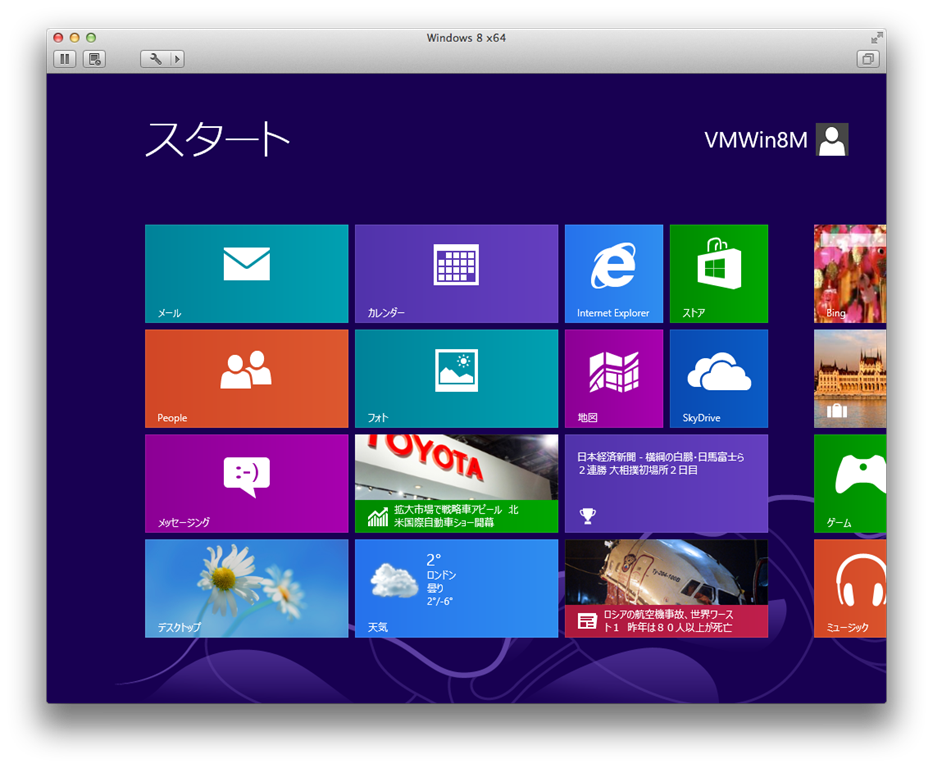The width and height of the screenshot is (933, 768).
Task: Minimize the Windows 8 x64 window
Action: click(x=74, y=37)
